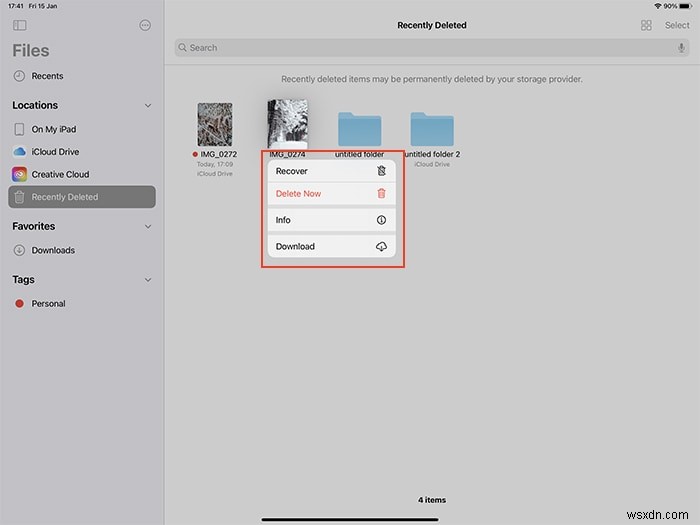Click the Recents clock icon
Screen dimensions: 700x525
point(19,76)
